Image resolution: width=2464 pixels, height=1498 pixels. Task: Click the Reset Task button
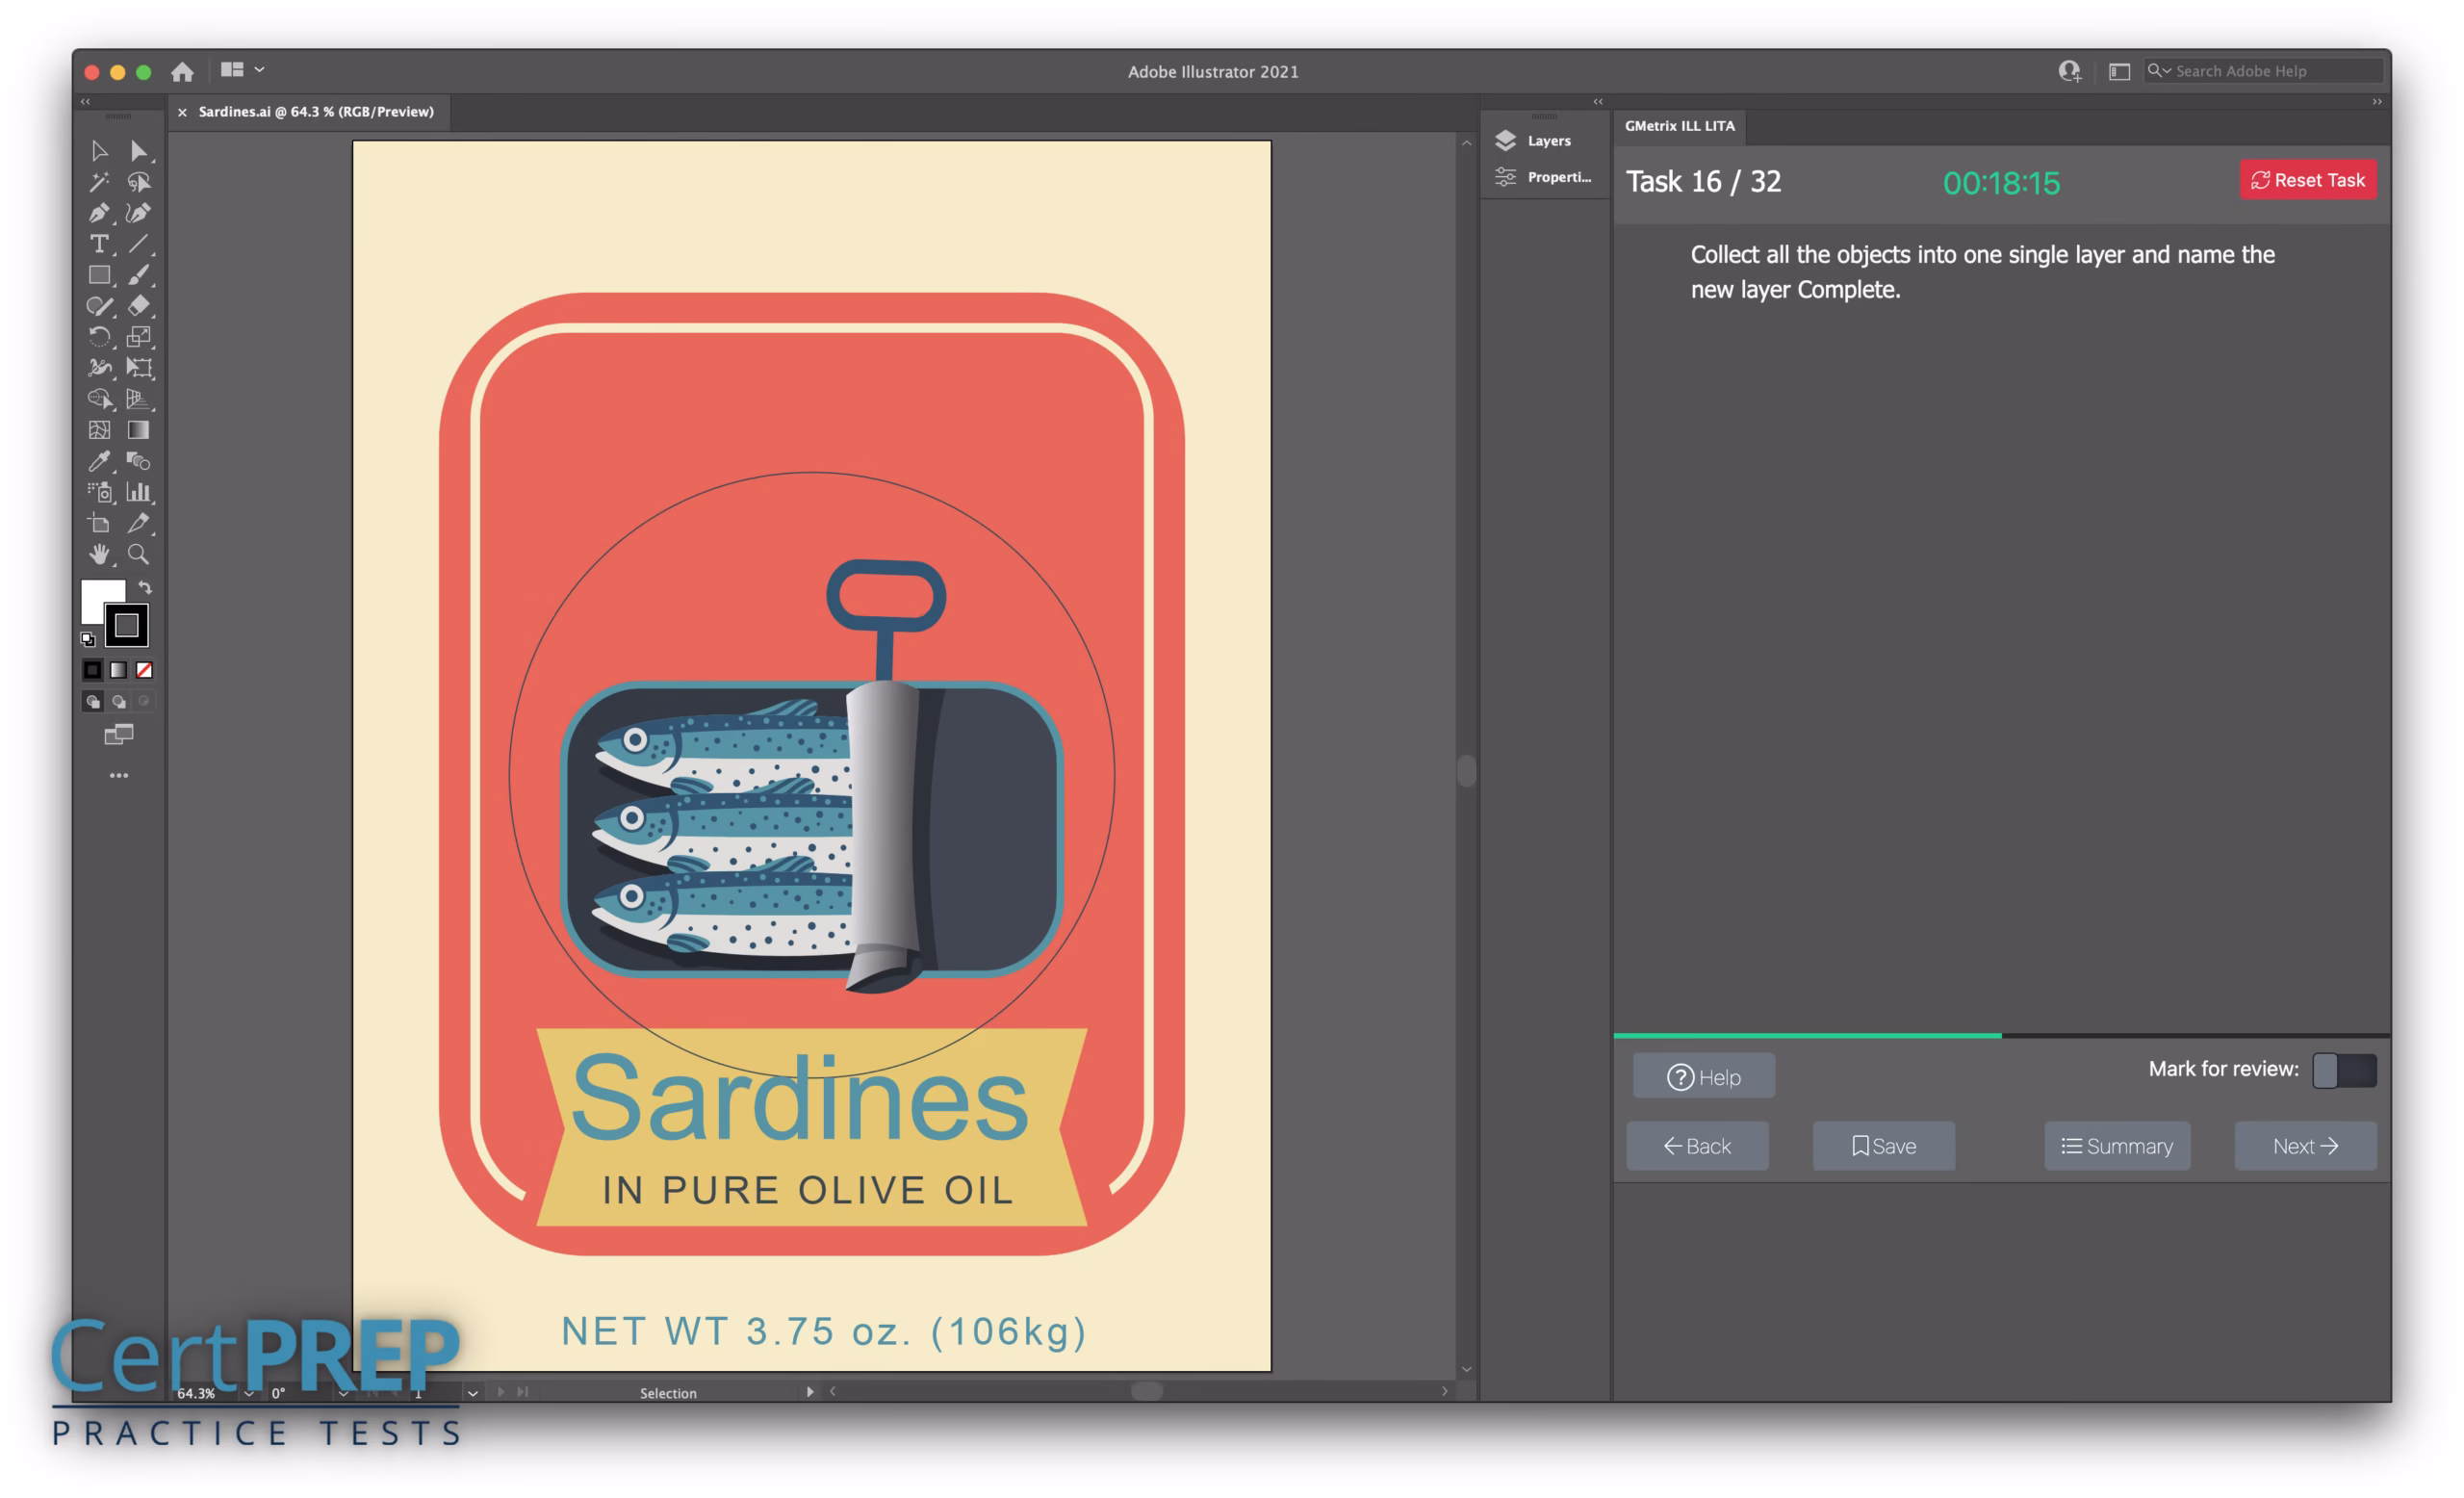click(x=2307, y=180)
